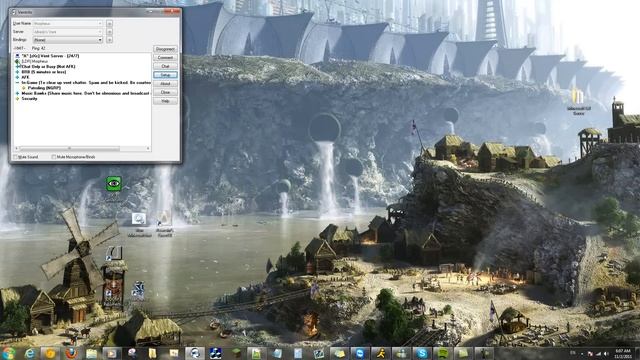640x360 pixels.
Task: Select the Security channel
Action: 29,98
